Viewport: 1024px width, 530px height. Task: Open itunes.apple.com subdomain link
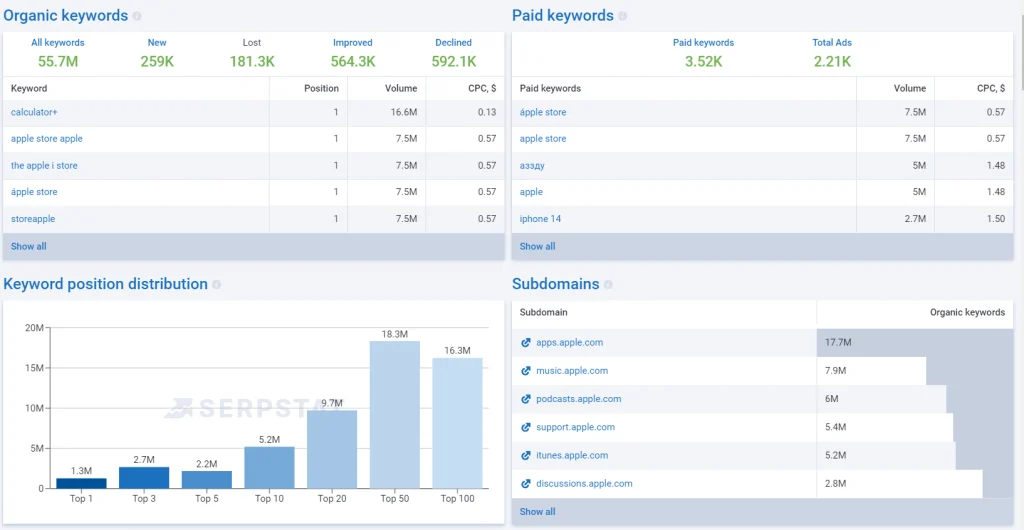coord(572,456)
